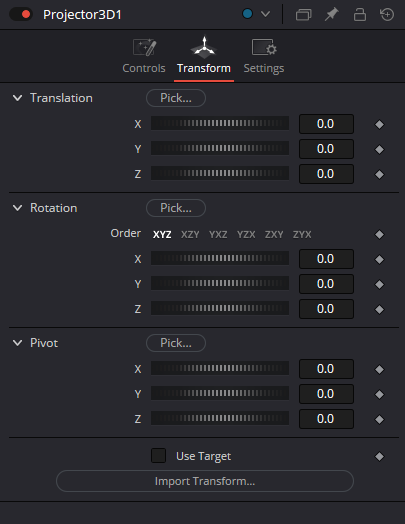Click the Projector3D1 node name
Viewport: 405px width, 524px height.
83,15
